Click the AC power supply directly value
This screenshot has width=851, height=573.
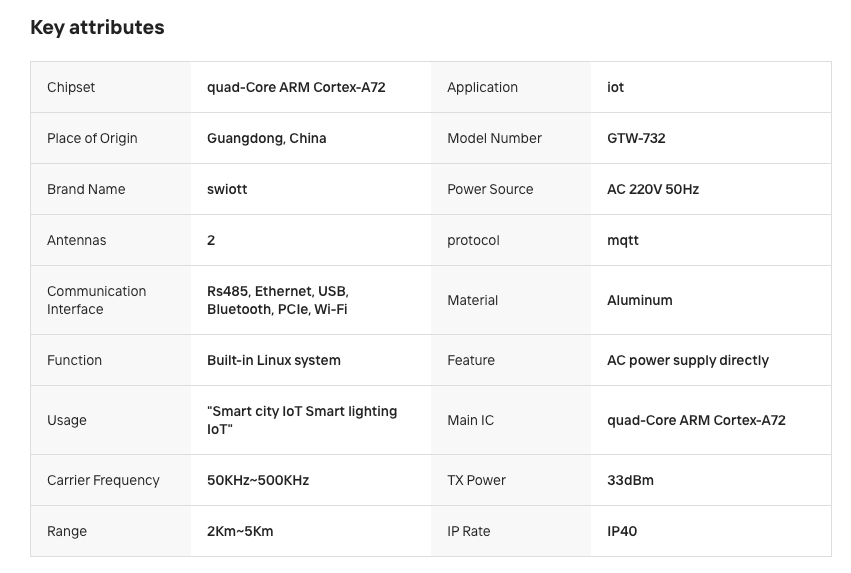pos(688,360)
